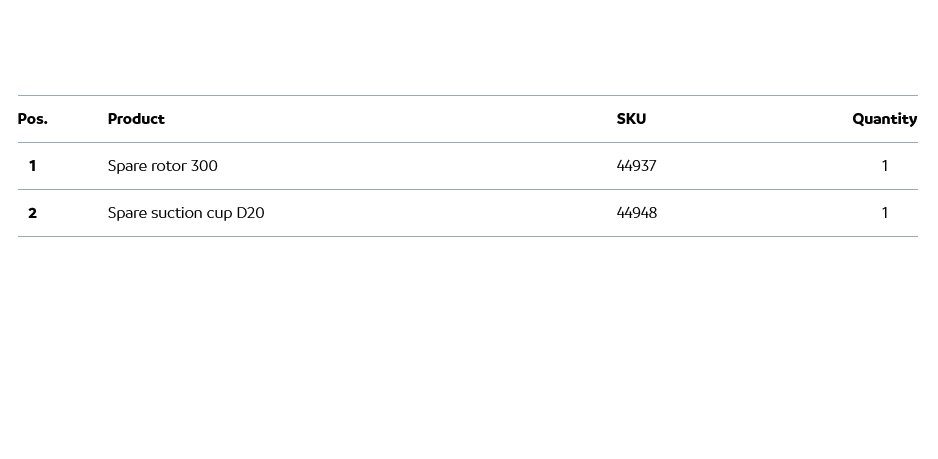This screenshot has height=459, width=938.
Task: Select position number 1 cell
Action: (x=32, y=166)
